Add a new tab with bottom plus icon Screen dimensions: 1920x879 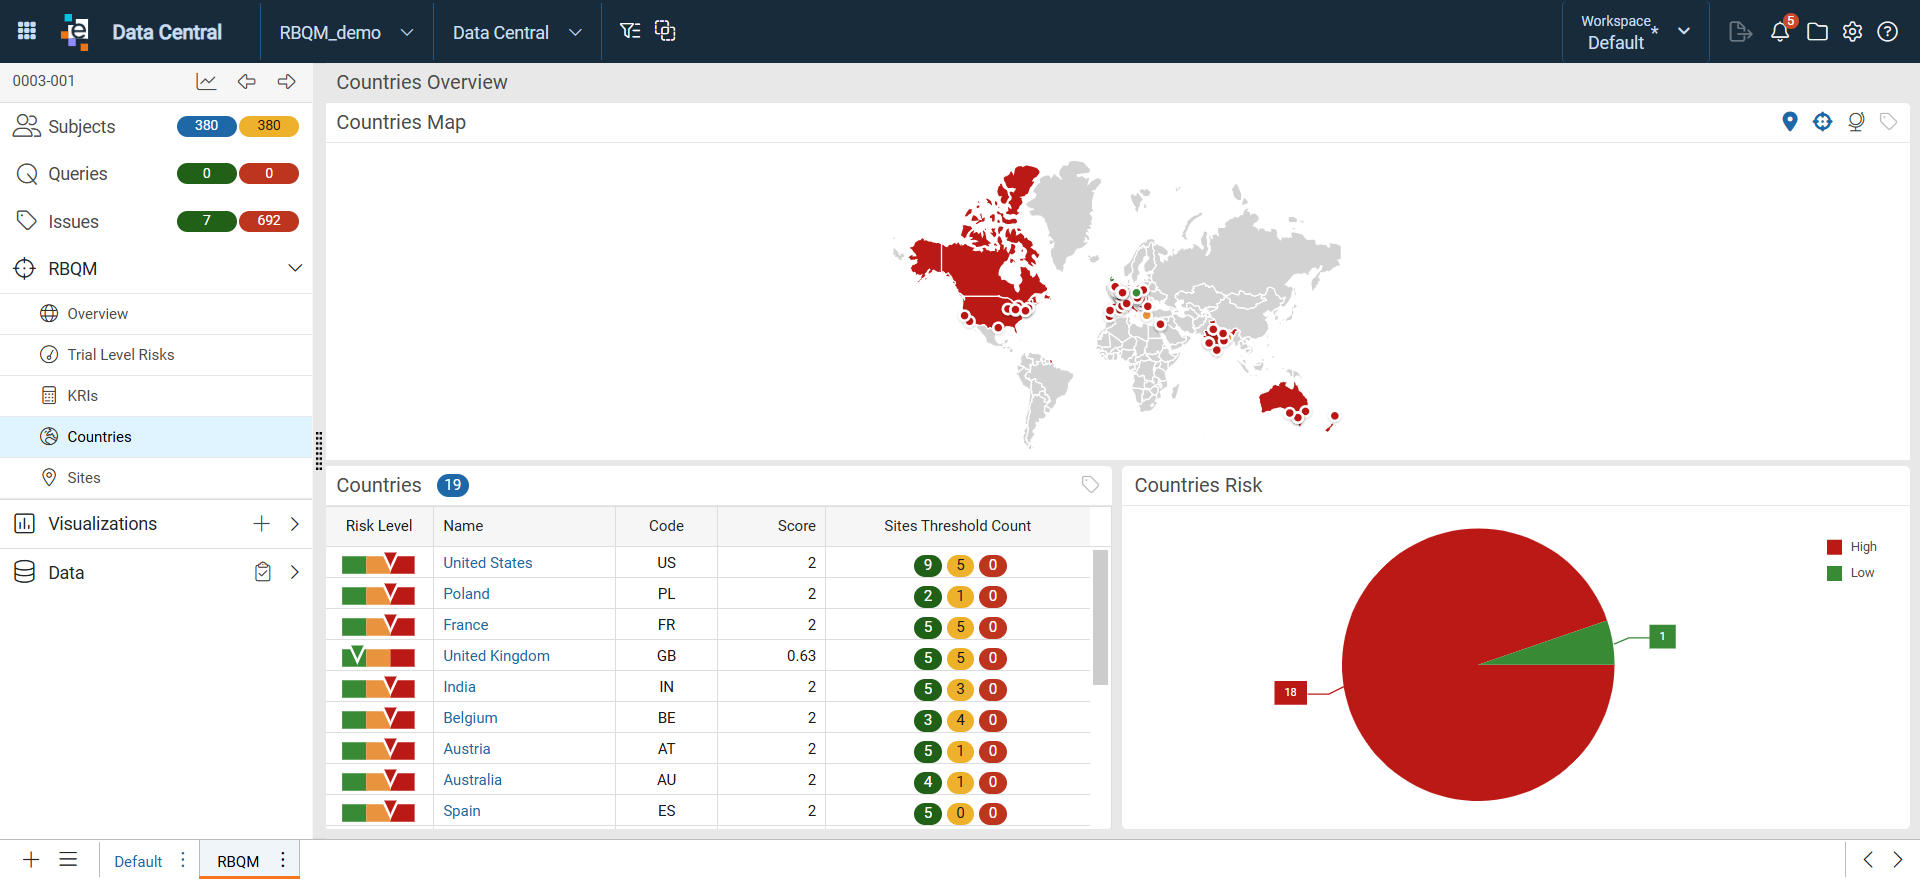click(31, 860)
